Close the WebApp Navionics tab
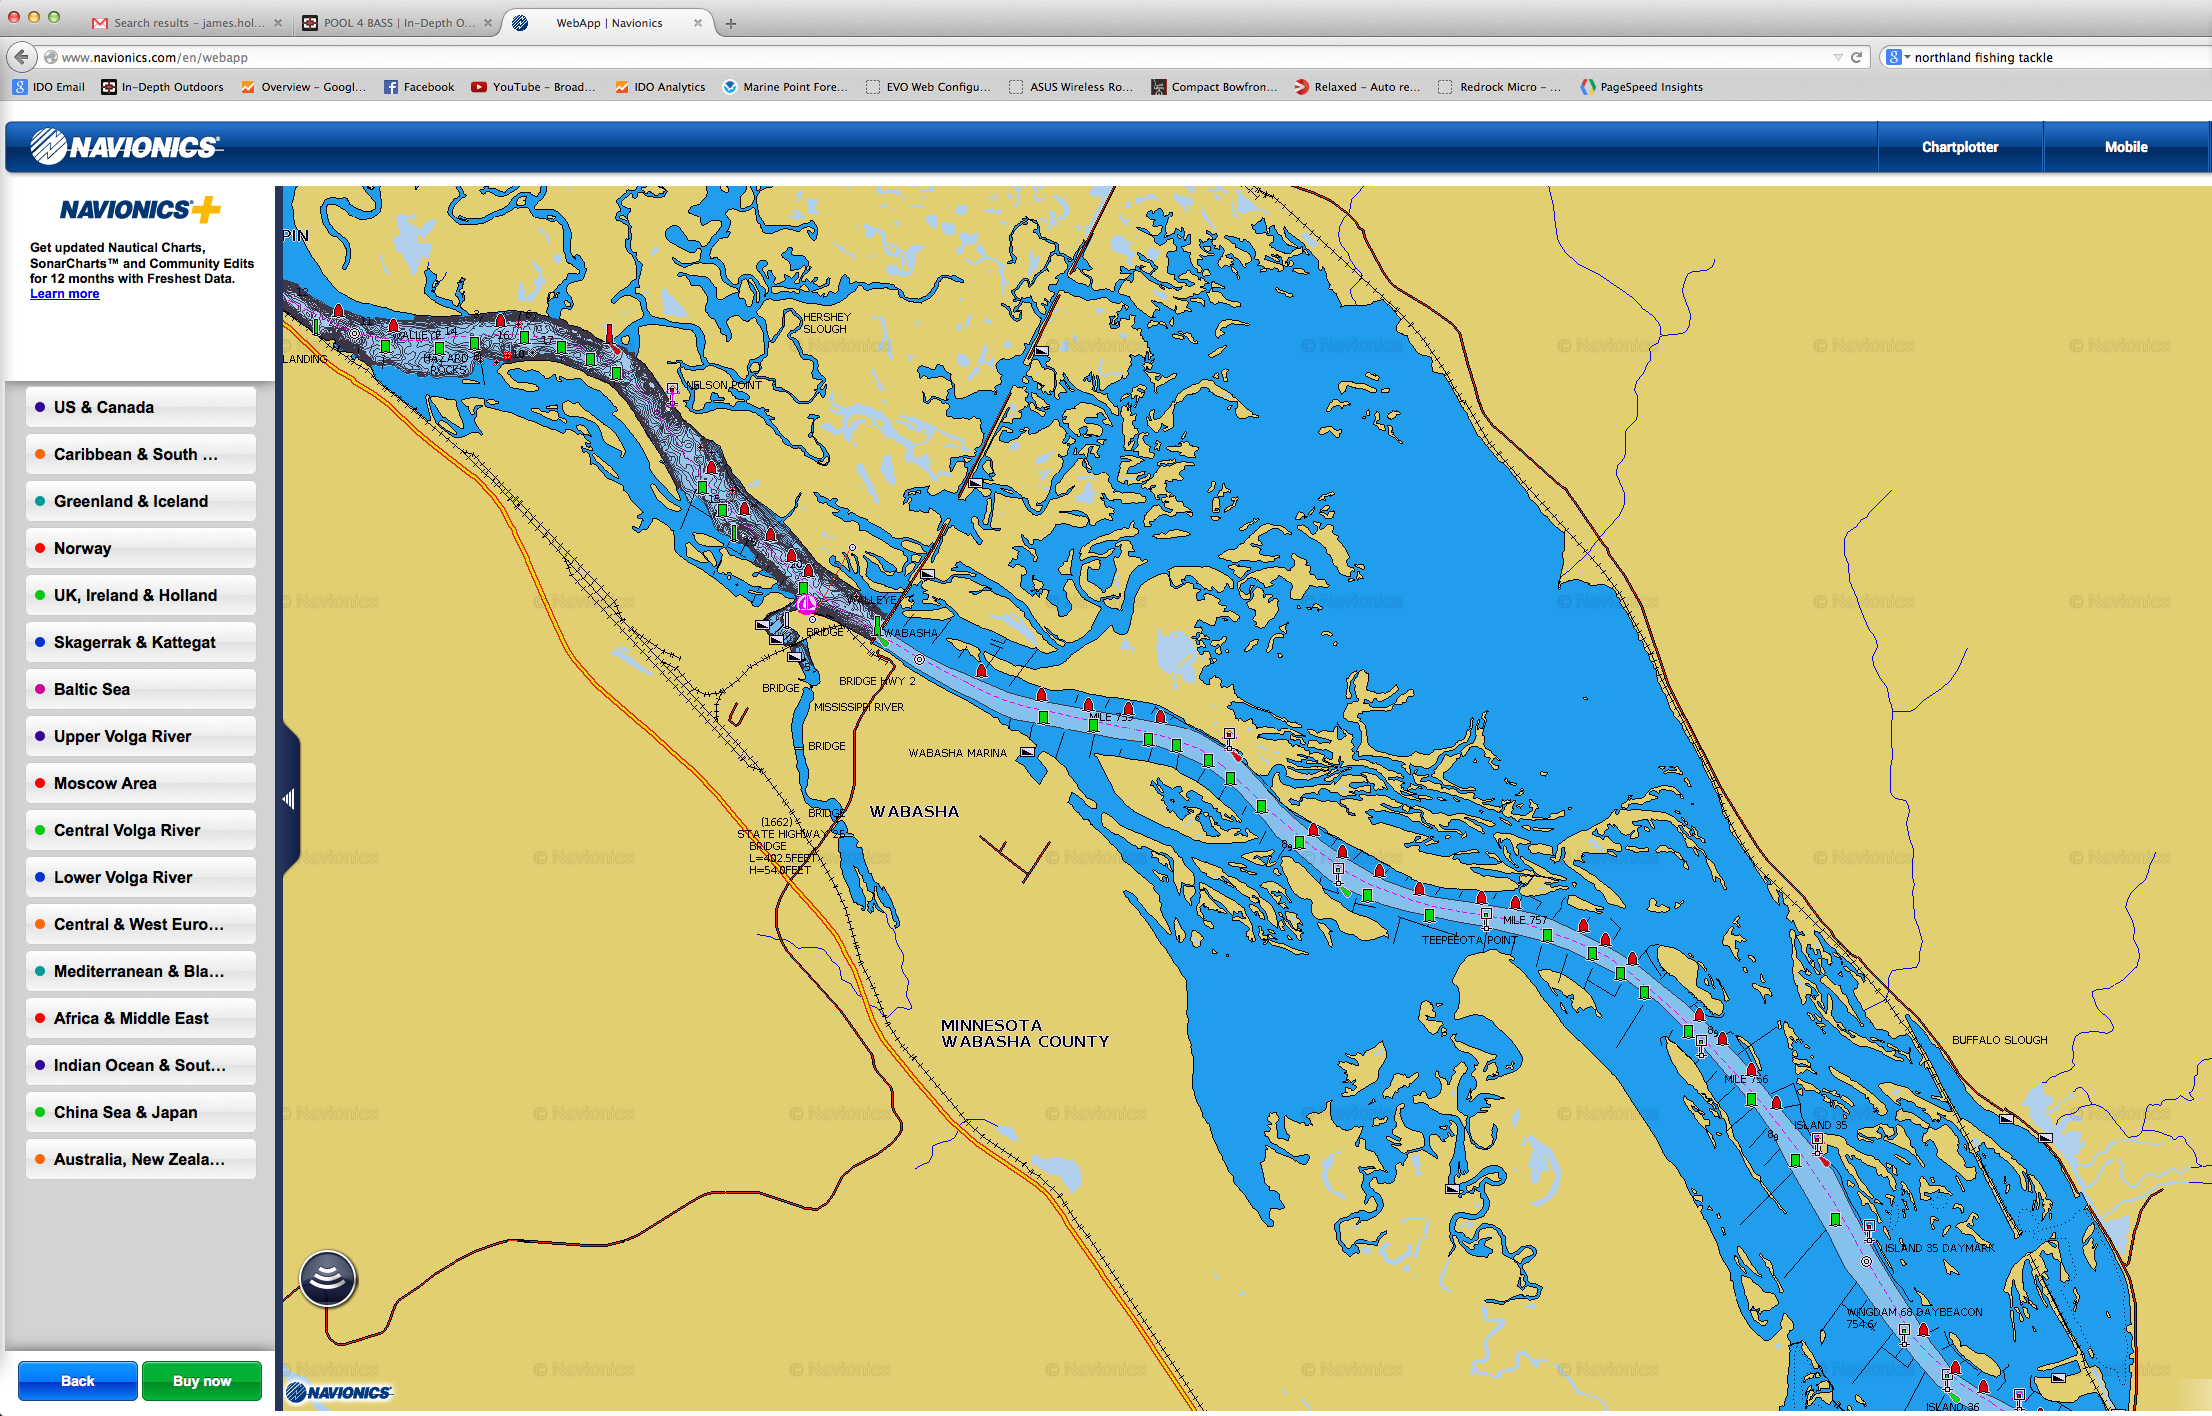 coord(698,23)
